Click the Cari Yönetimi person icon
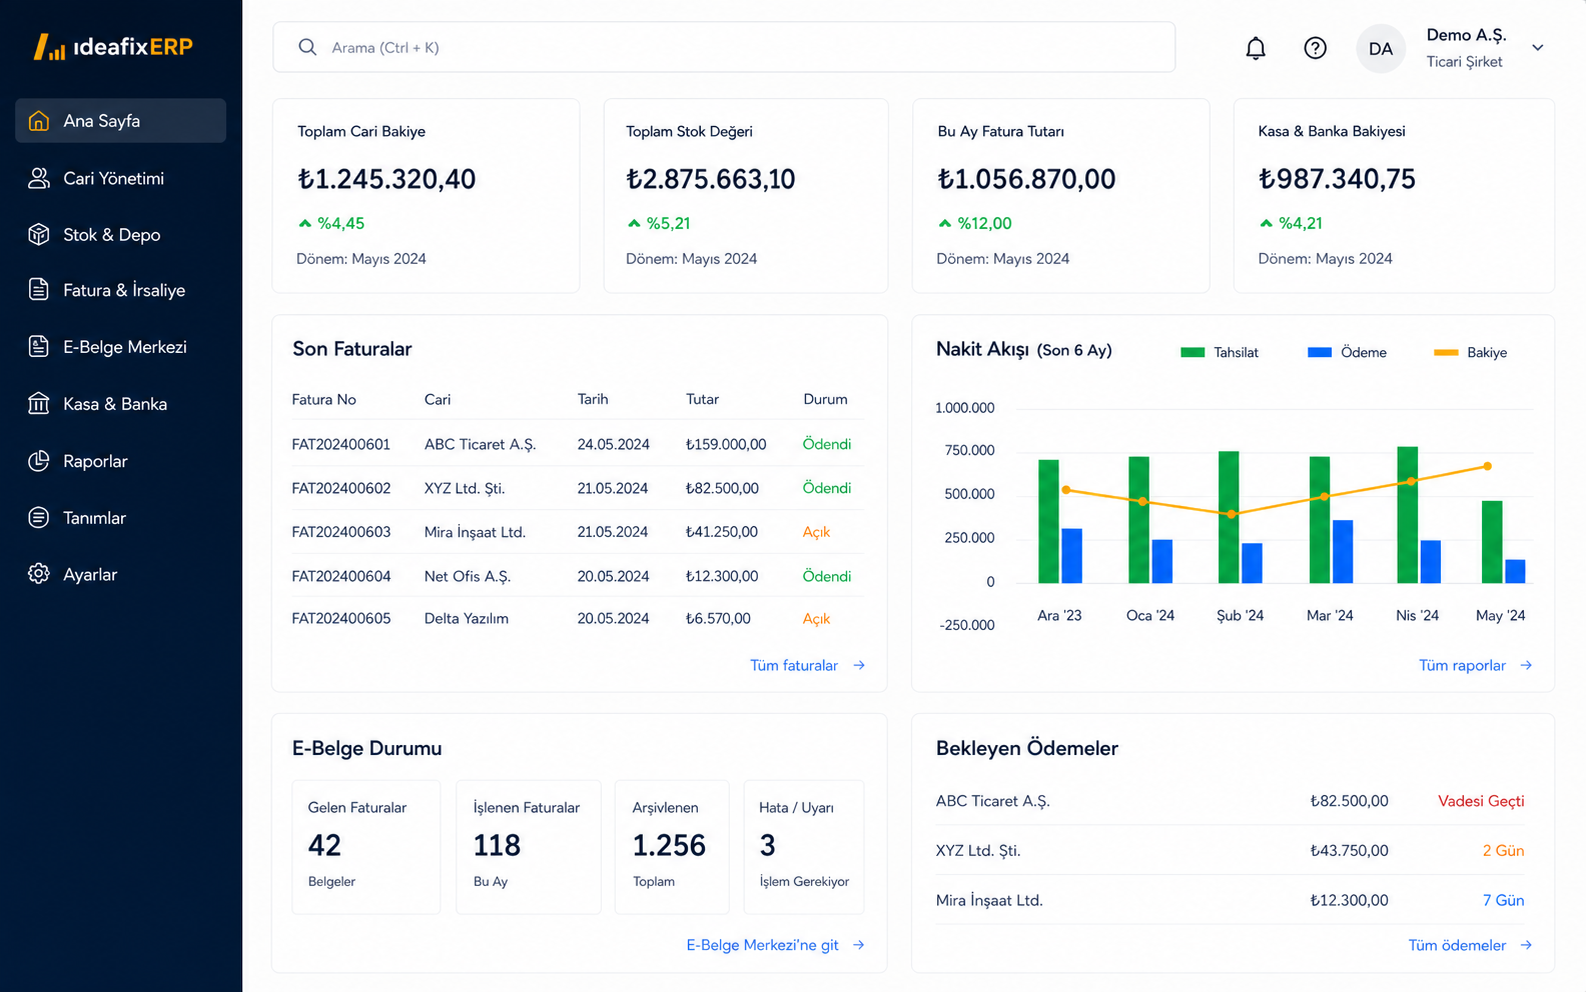This screenshot has width=1586, height=992. (39, 178)
